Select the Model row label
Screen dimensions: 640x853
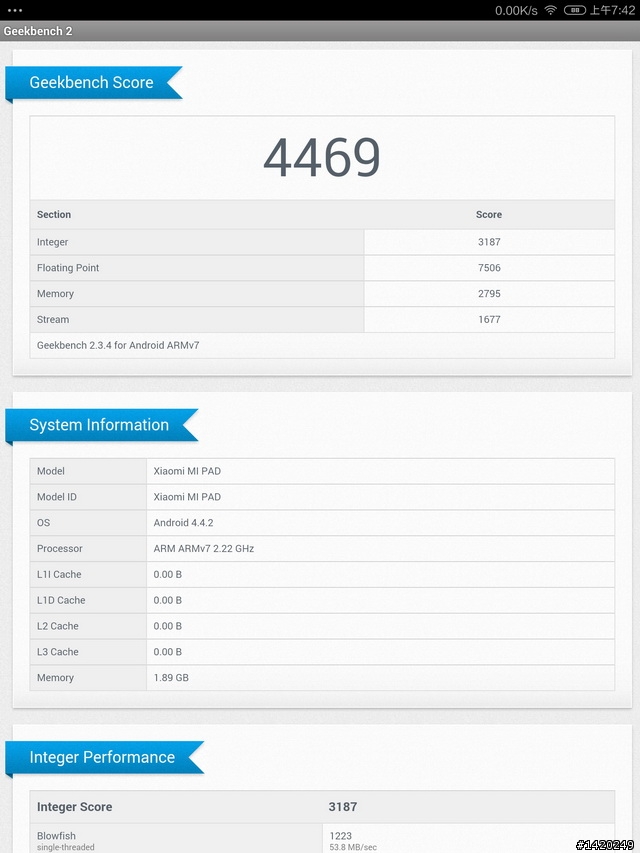click(x=51, y=471)
